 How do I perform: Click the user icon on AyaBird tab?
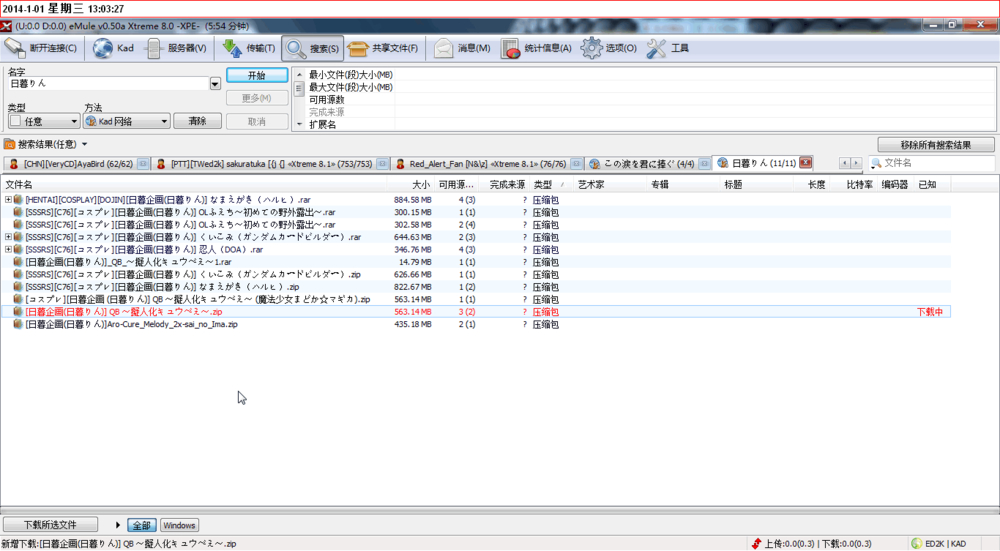click(14, 164)
